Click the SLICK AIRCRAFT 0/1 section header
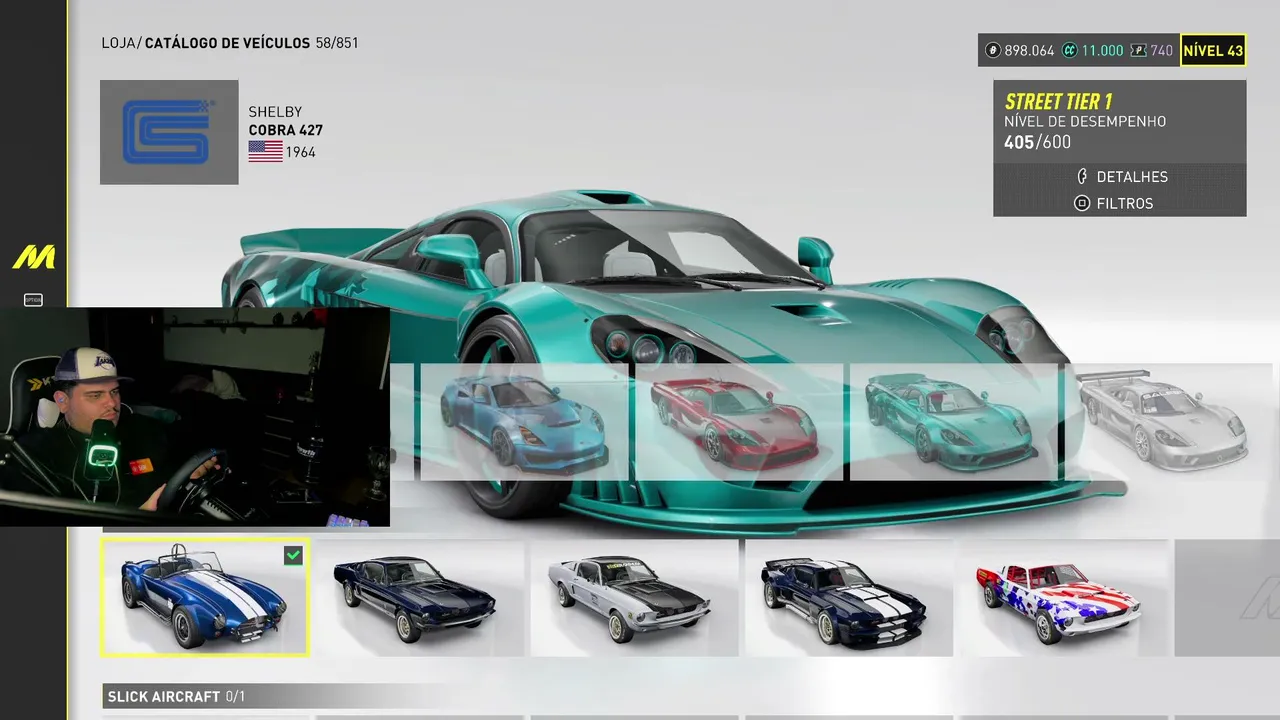The width and height of the screenshot is (1280, 720). [x=175, y=696]
